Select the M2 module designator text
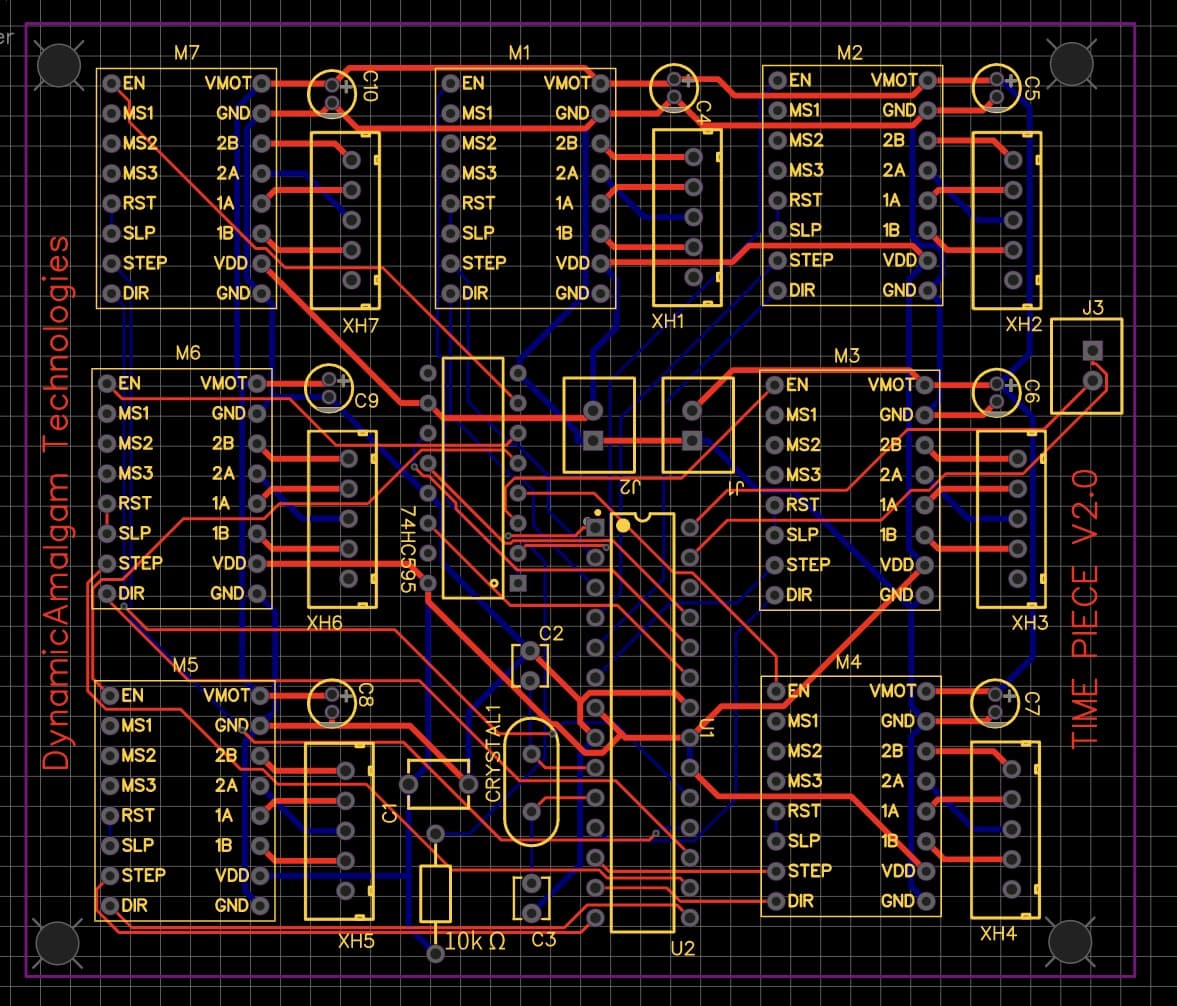 click(x=850, y=53)
